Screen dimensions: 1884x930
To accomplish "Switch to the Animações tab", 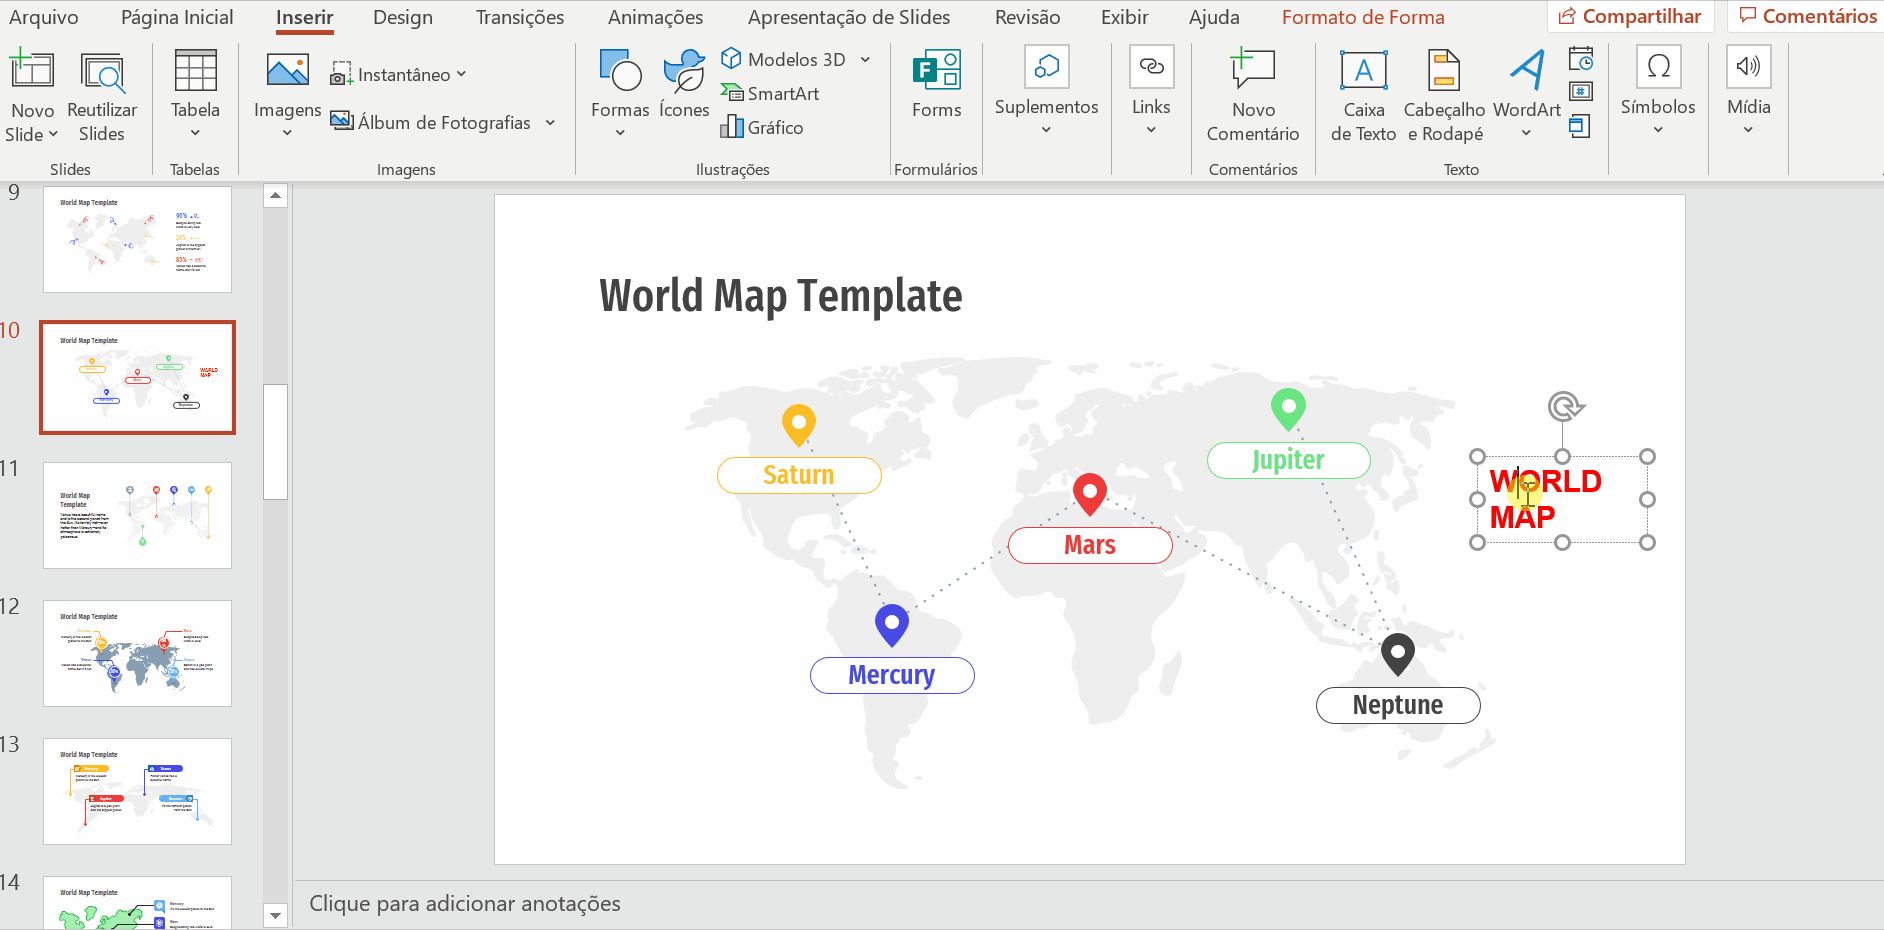I will coord(655,17).
